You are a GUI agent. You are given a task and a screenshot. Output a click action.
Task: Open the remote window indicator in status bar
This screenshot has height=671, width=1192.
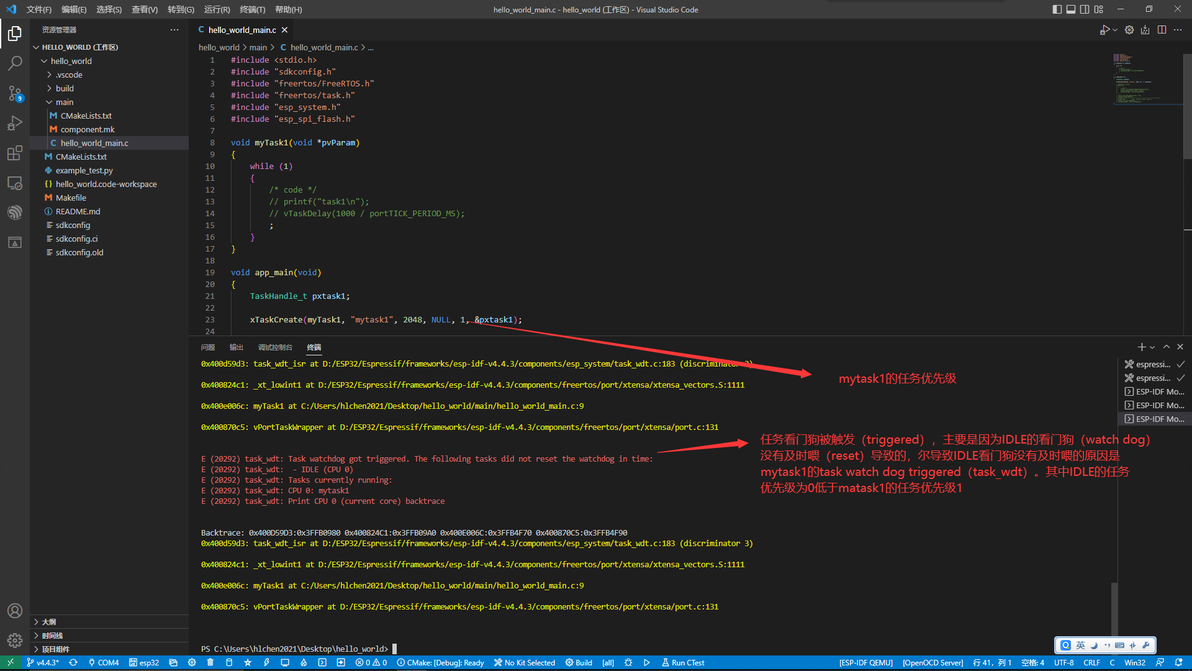10,663
